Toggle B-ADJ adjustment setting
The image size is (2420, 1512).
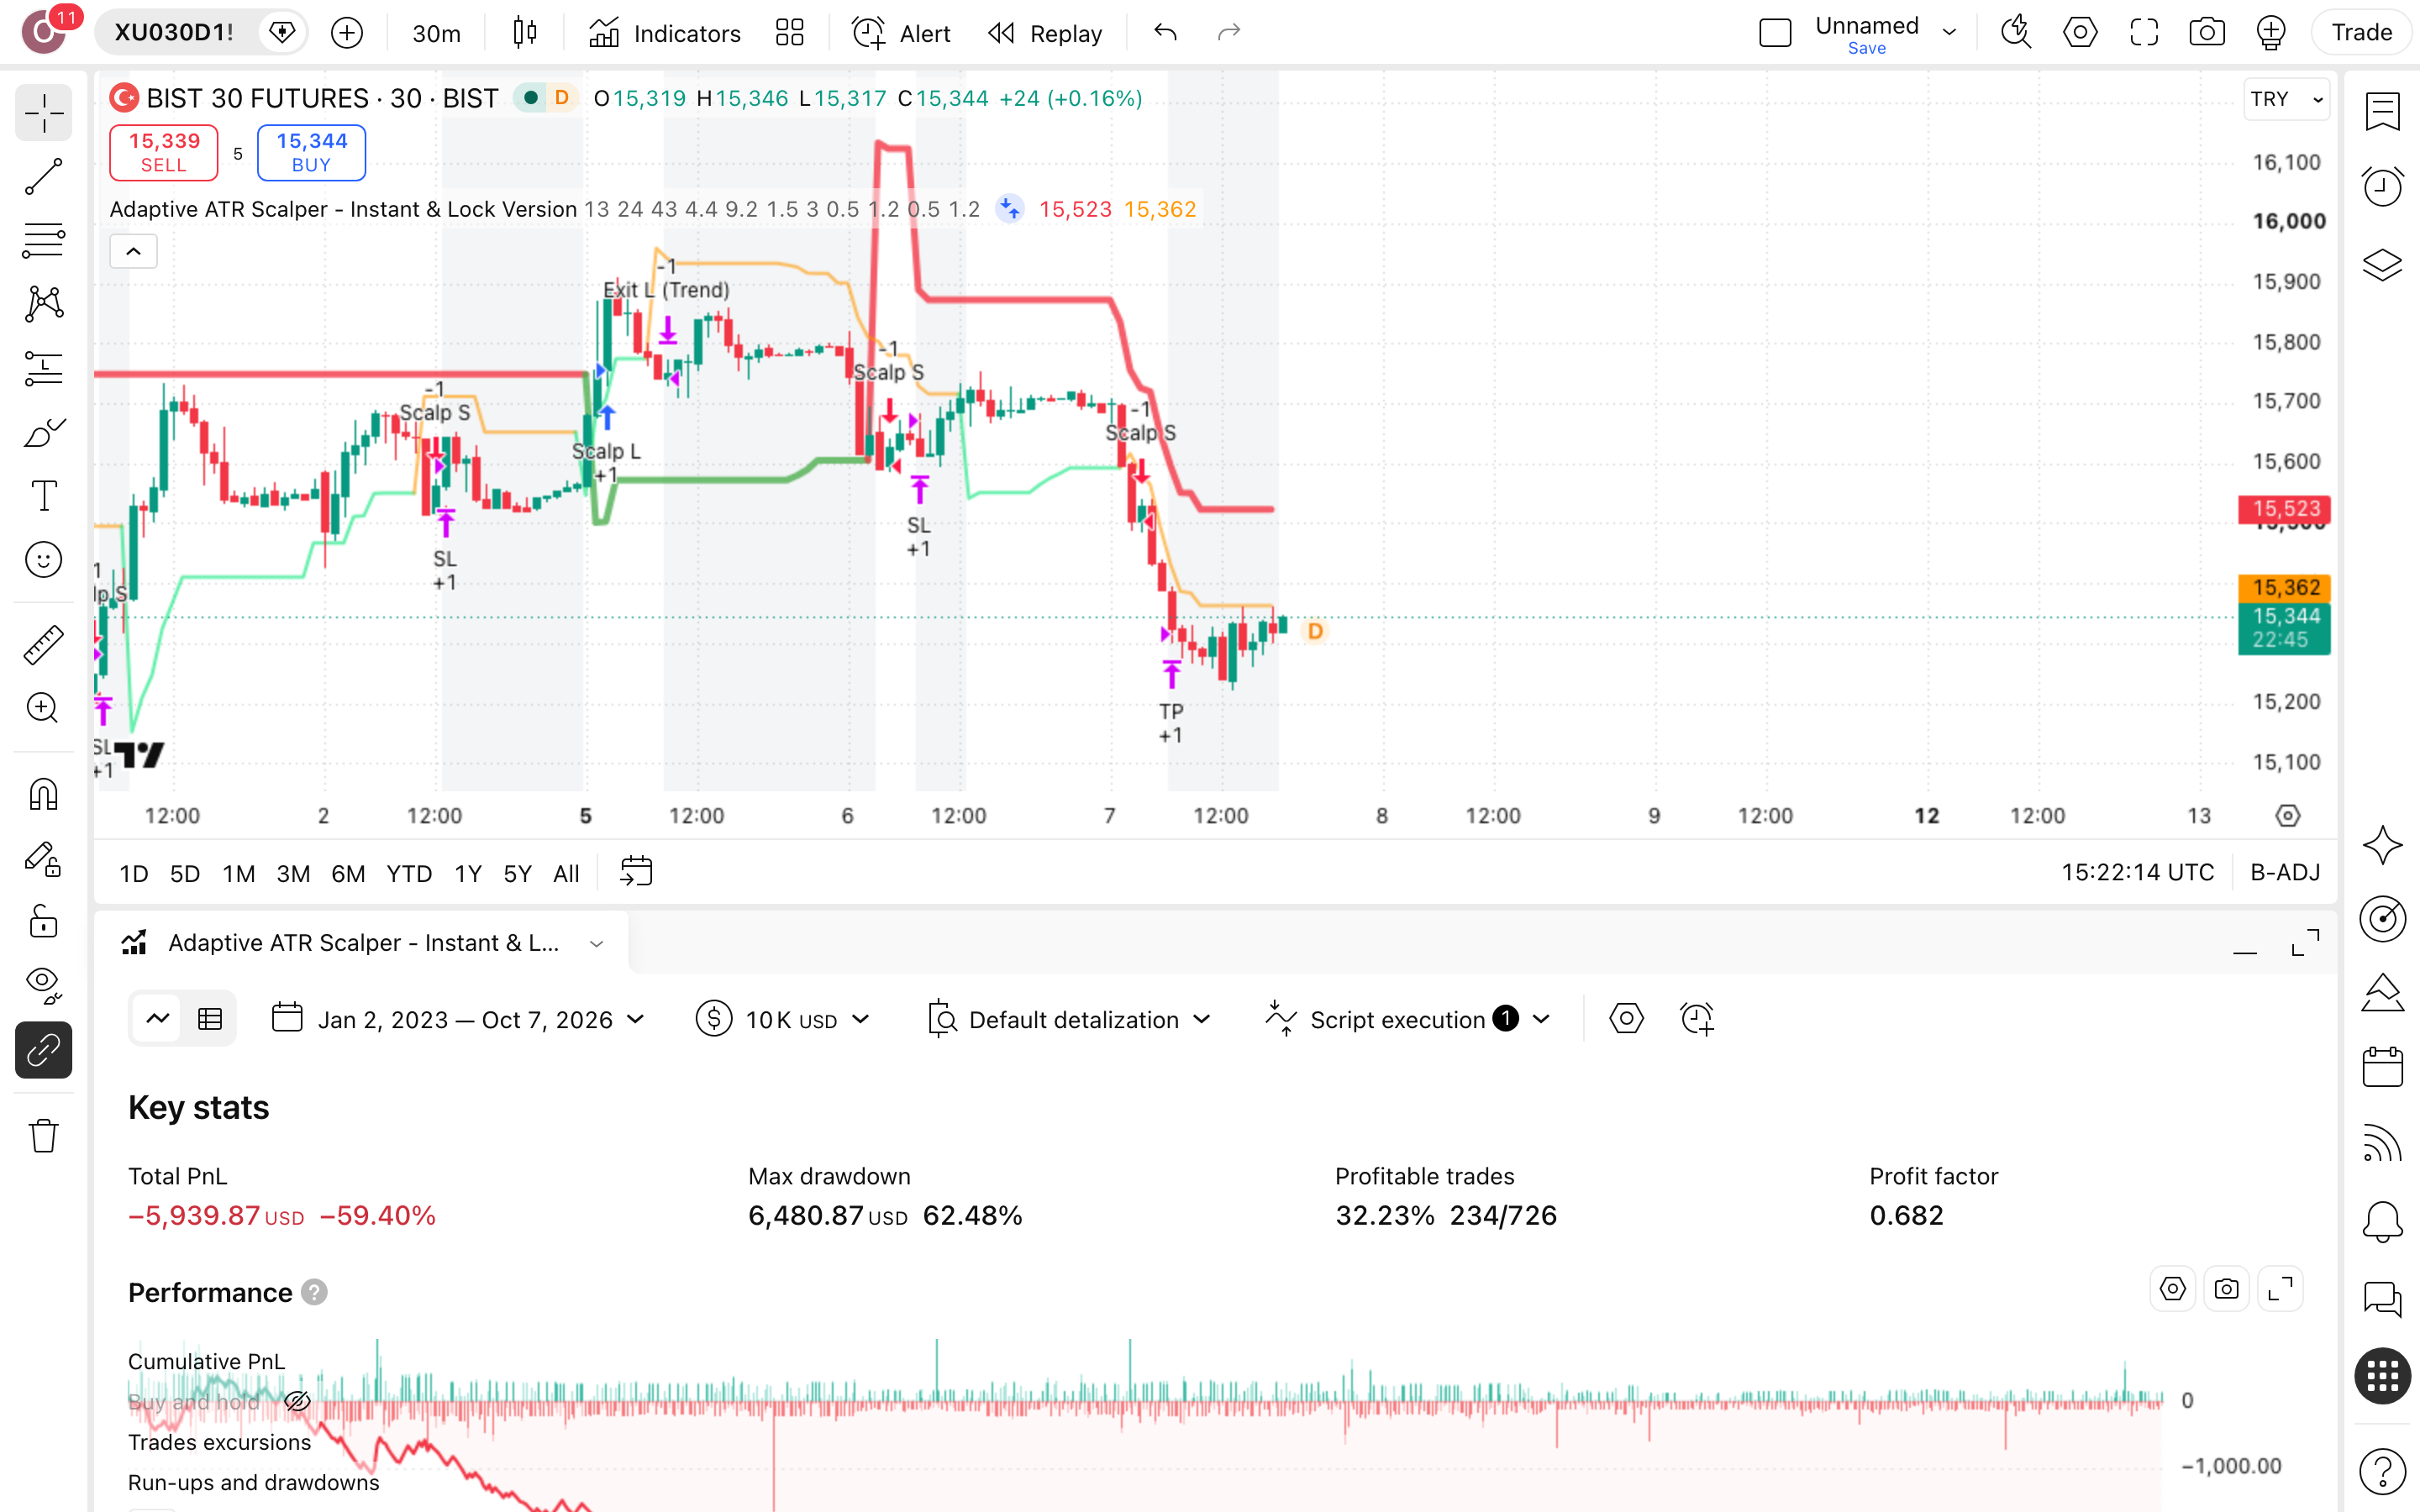pos(2285,872)
